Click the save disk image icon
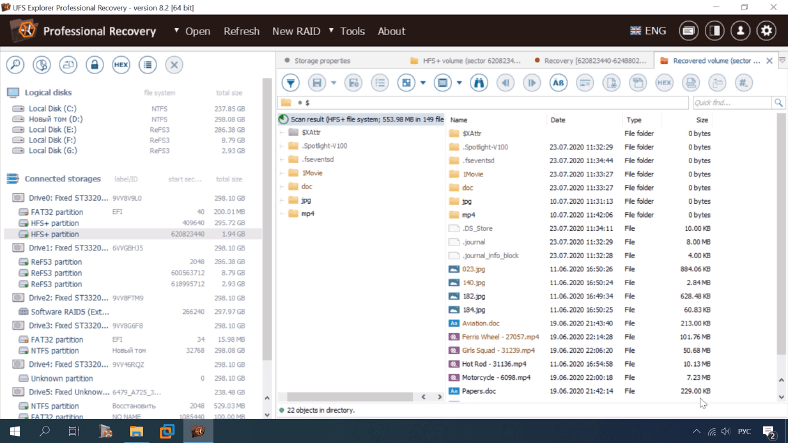The width and height of the screenshot is (788, 443). (x=68, y=65)
